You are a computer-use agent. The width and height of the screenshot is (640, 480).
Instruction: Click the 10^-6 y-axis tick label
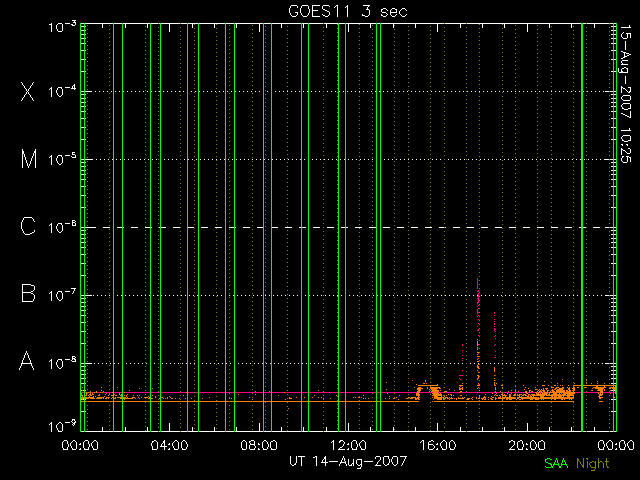click(x=62, y=227)
